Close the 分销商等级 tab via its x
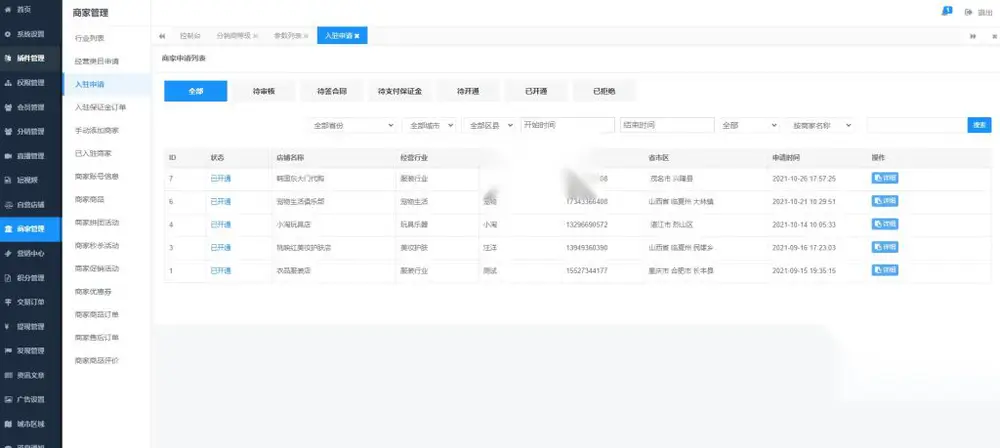1000x448 pixels. [x=256, y=36]
